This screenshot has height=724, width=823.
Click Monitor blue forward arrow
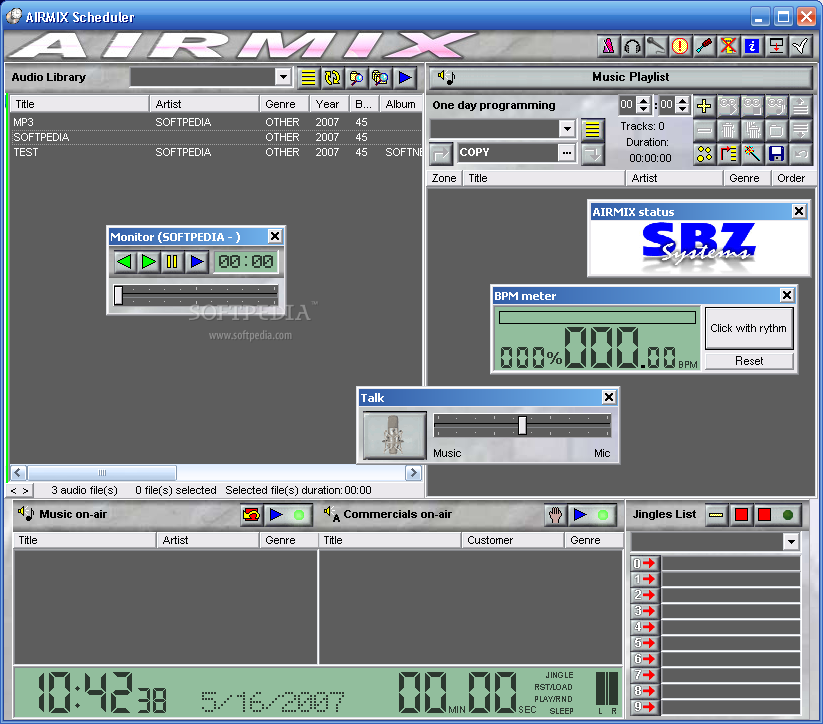point(197,261)
